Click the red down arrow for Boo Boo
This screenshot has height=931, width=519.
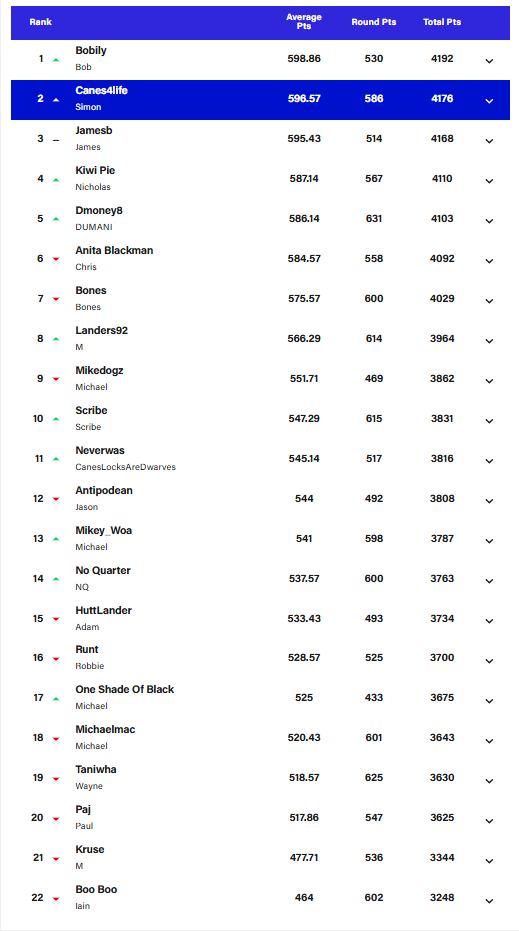tap(56, 899)
